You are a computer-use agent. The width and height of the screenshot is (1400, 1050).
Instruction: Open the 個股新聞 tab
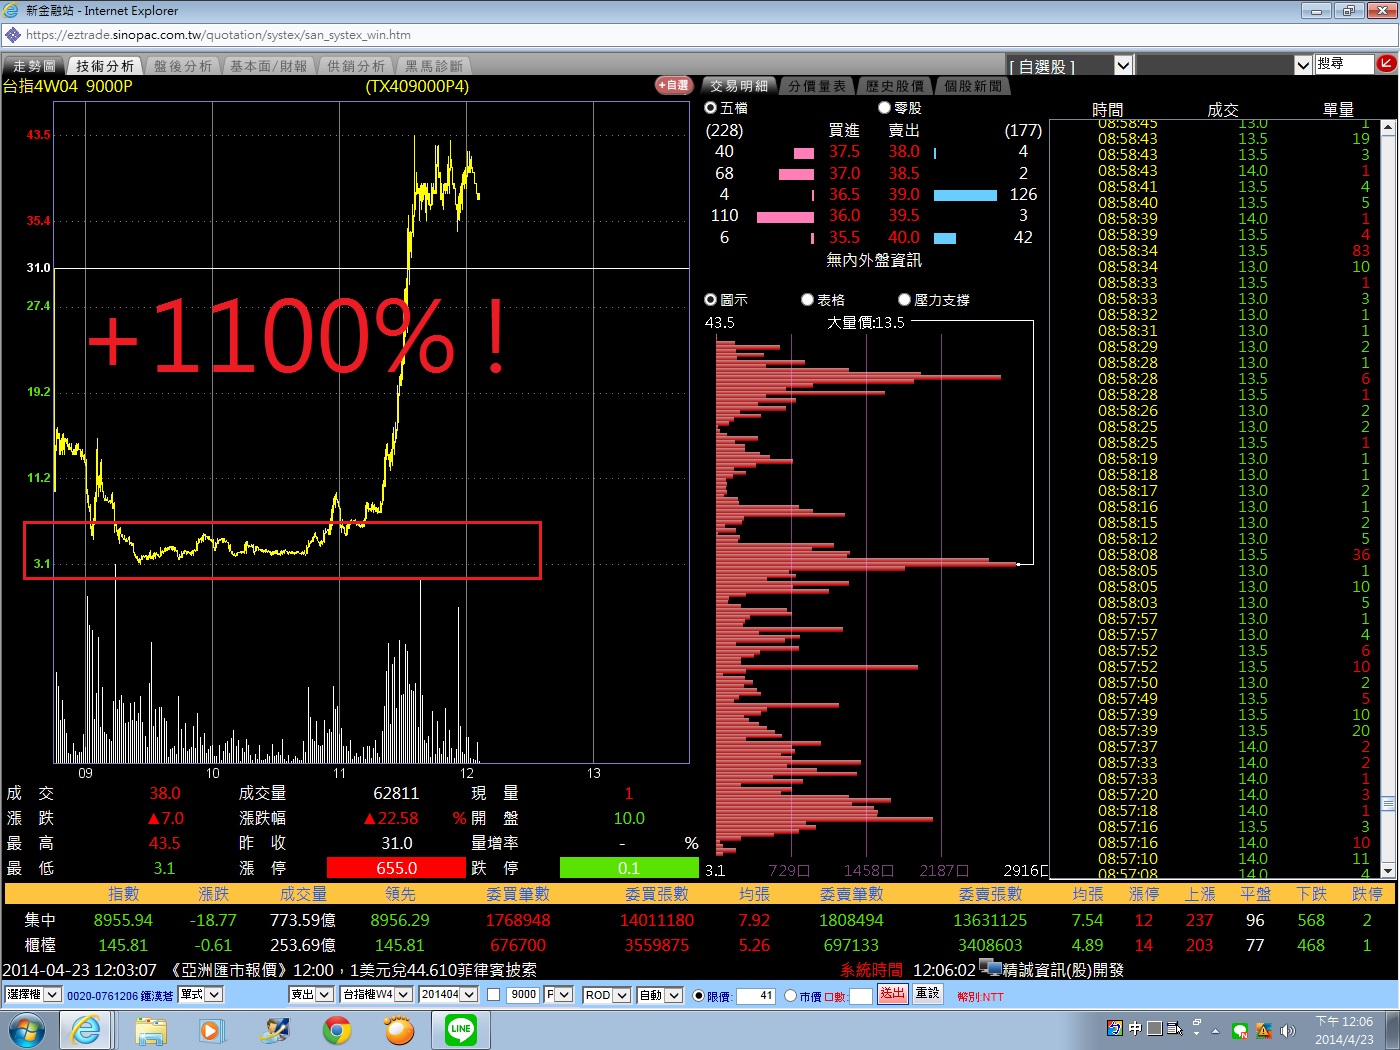[x=973, y=86]
